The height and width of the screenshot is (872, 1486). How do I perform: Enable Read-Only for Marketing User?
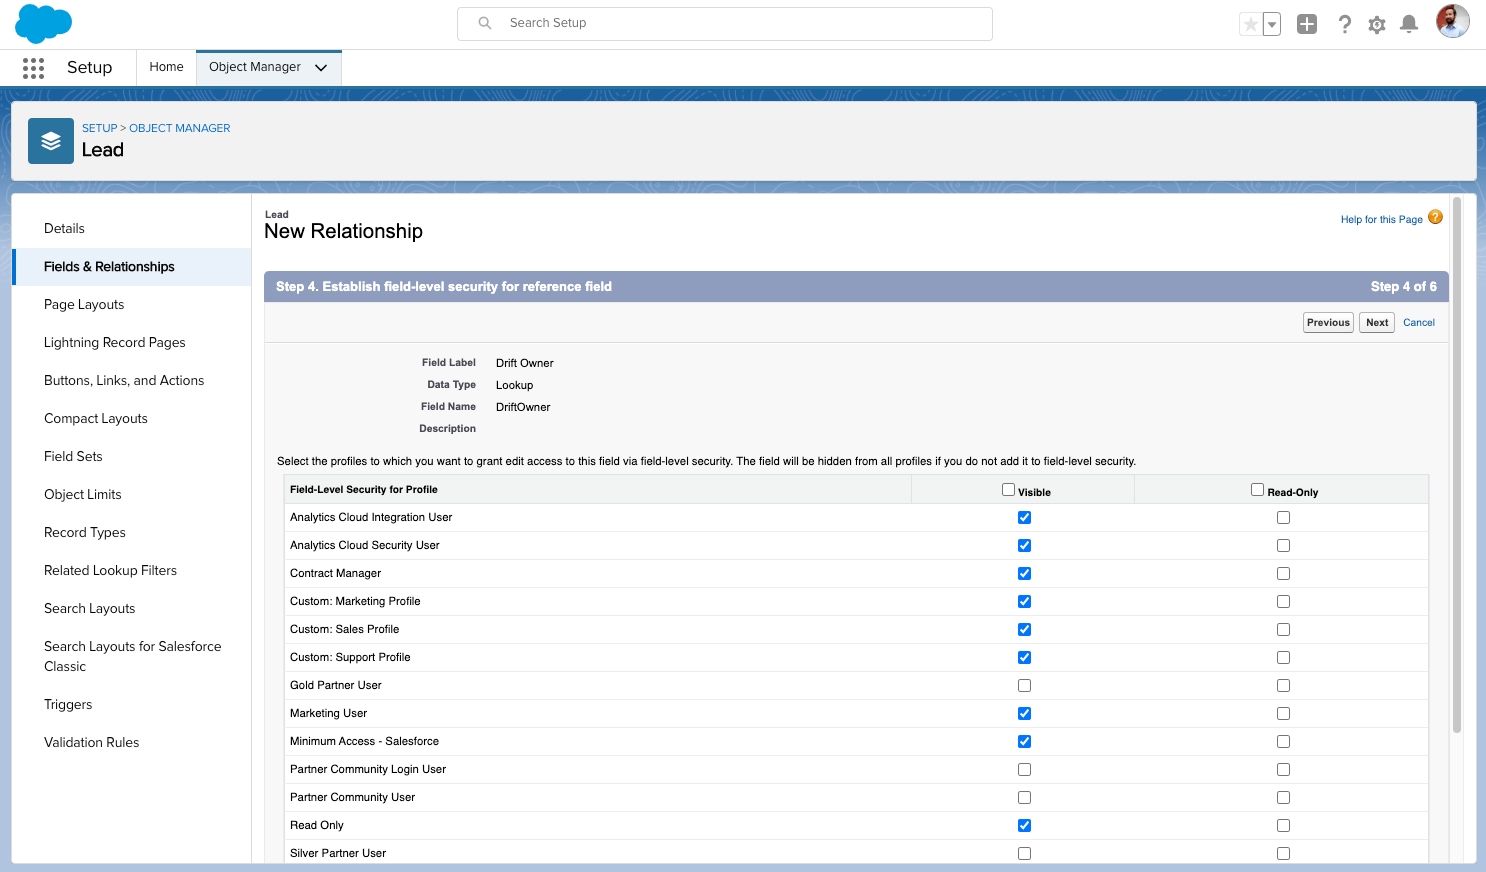[1283, 714]
